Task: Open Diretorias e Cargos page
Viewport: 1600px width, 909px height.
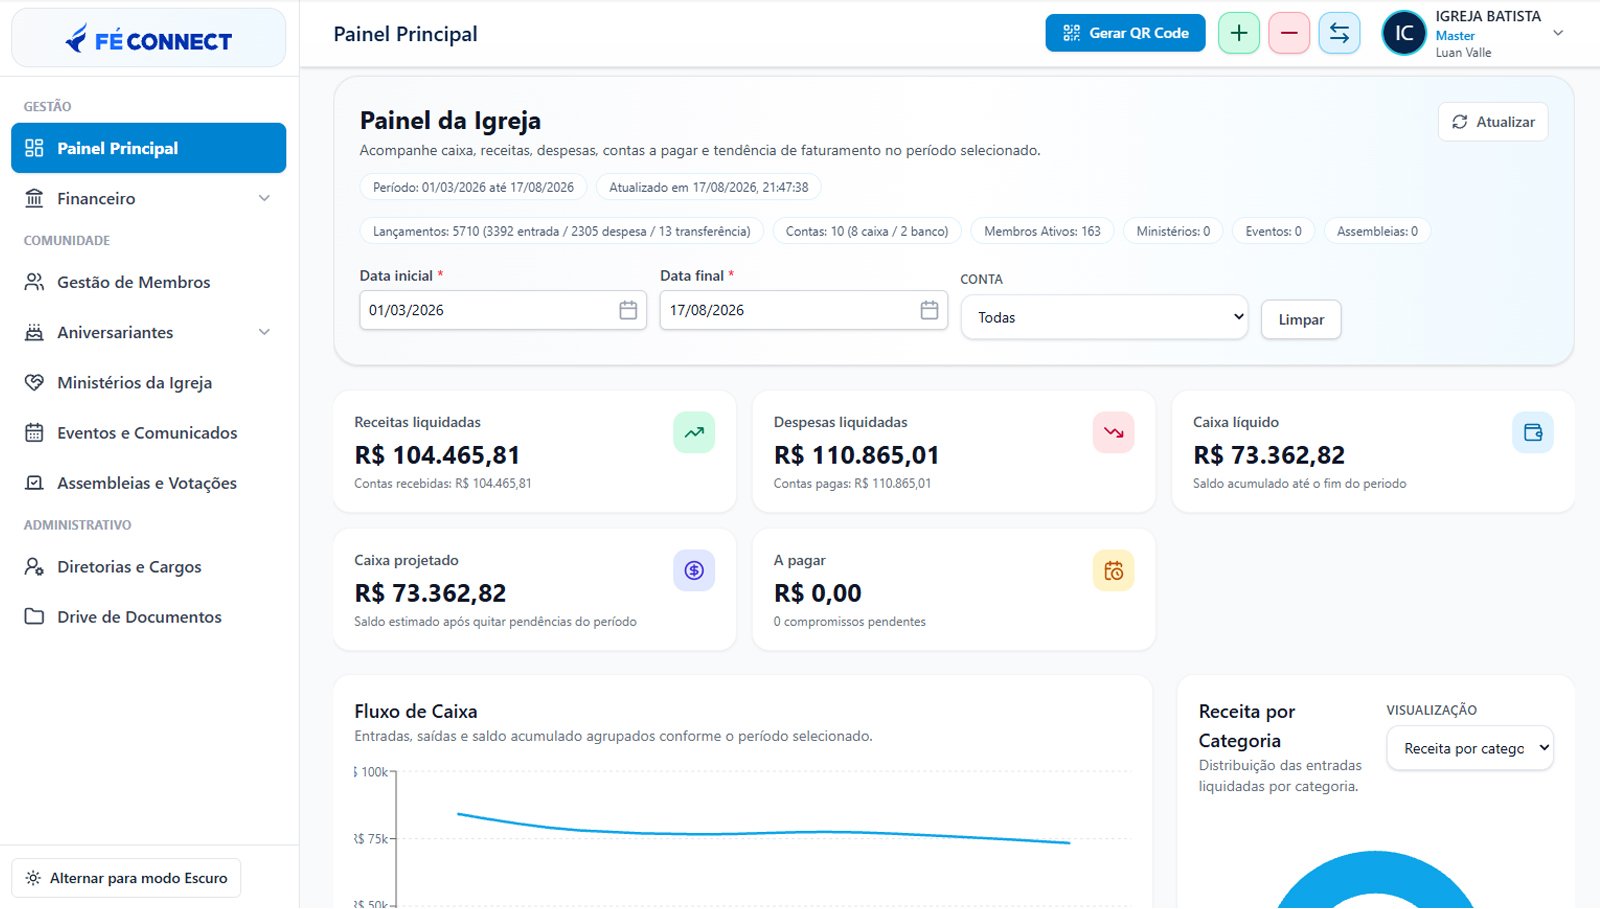Action: (148, 567)
